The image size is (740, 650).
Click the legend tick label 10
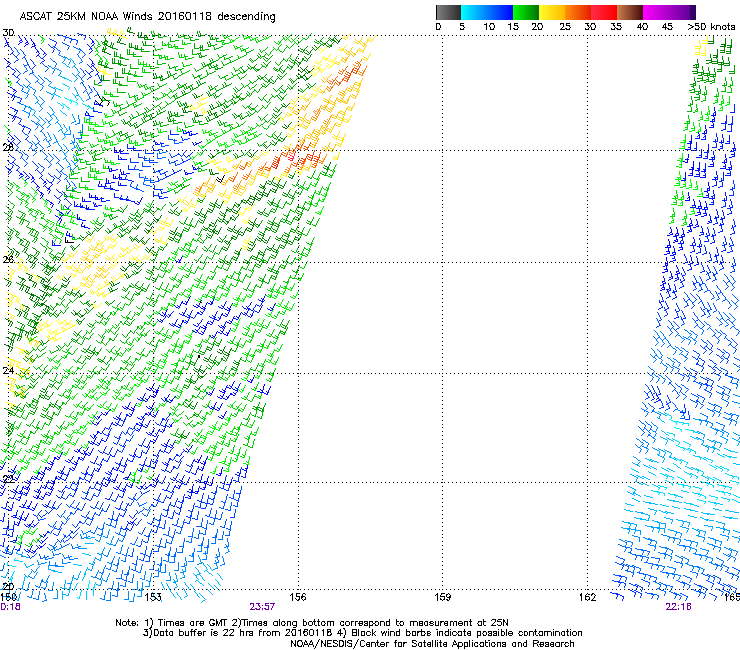click(489, 27)
